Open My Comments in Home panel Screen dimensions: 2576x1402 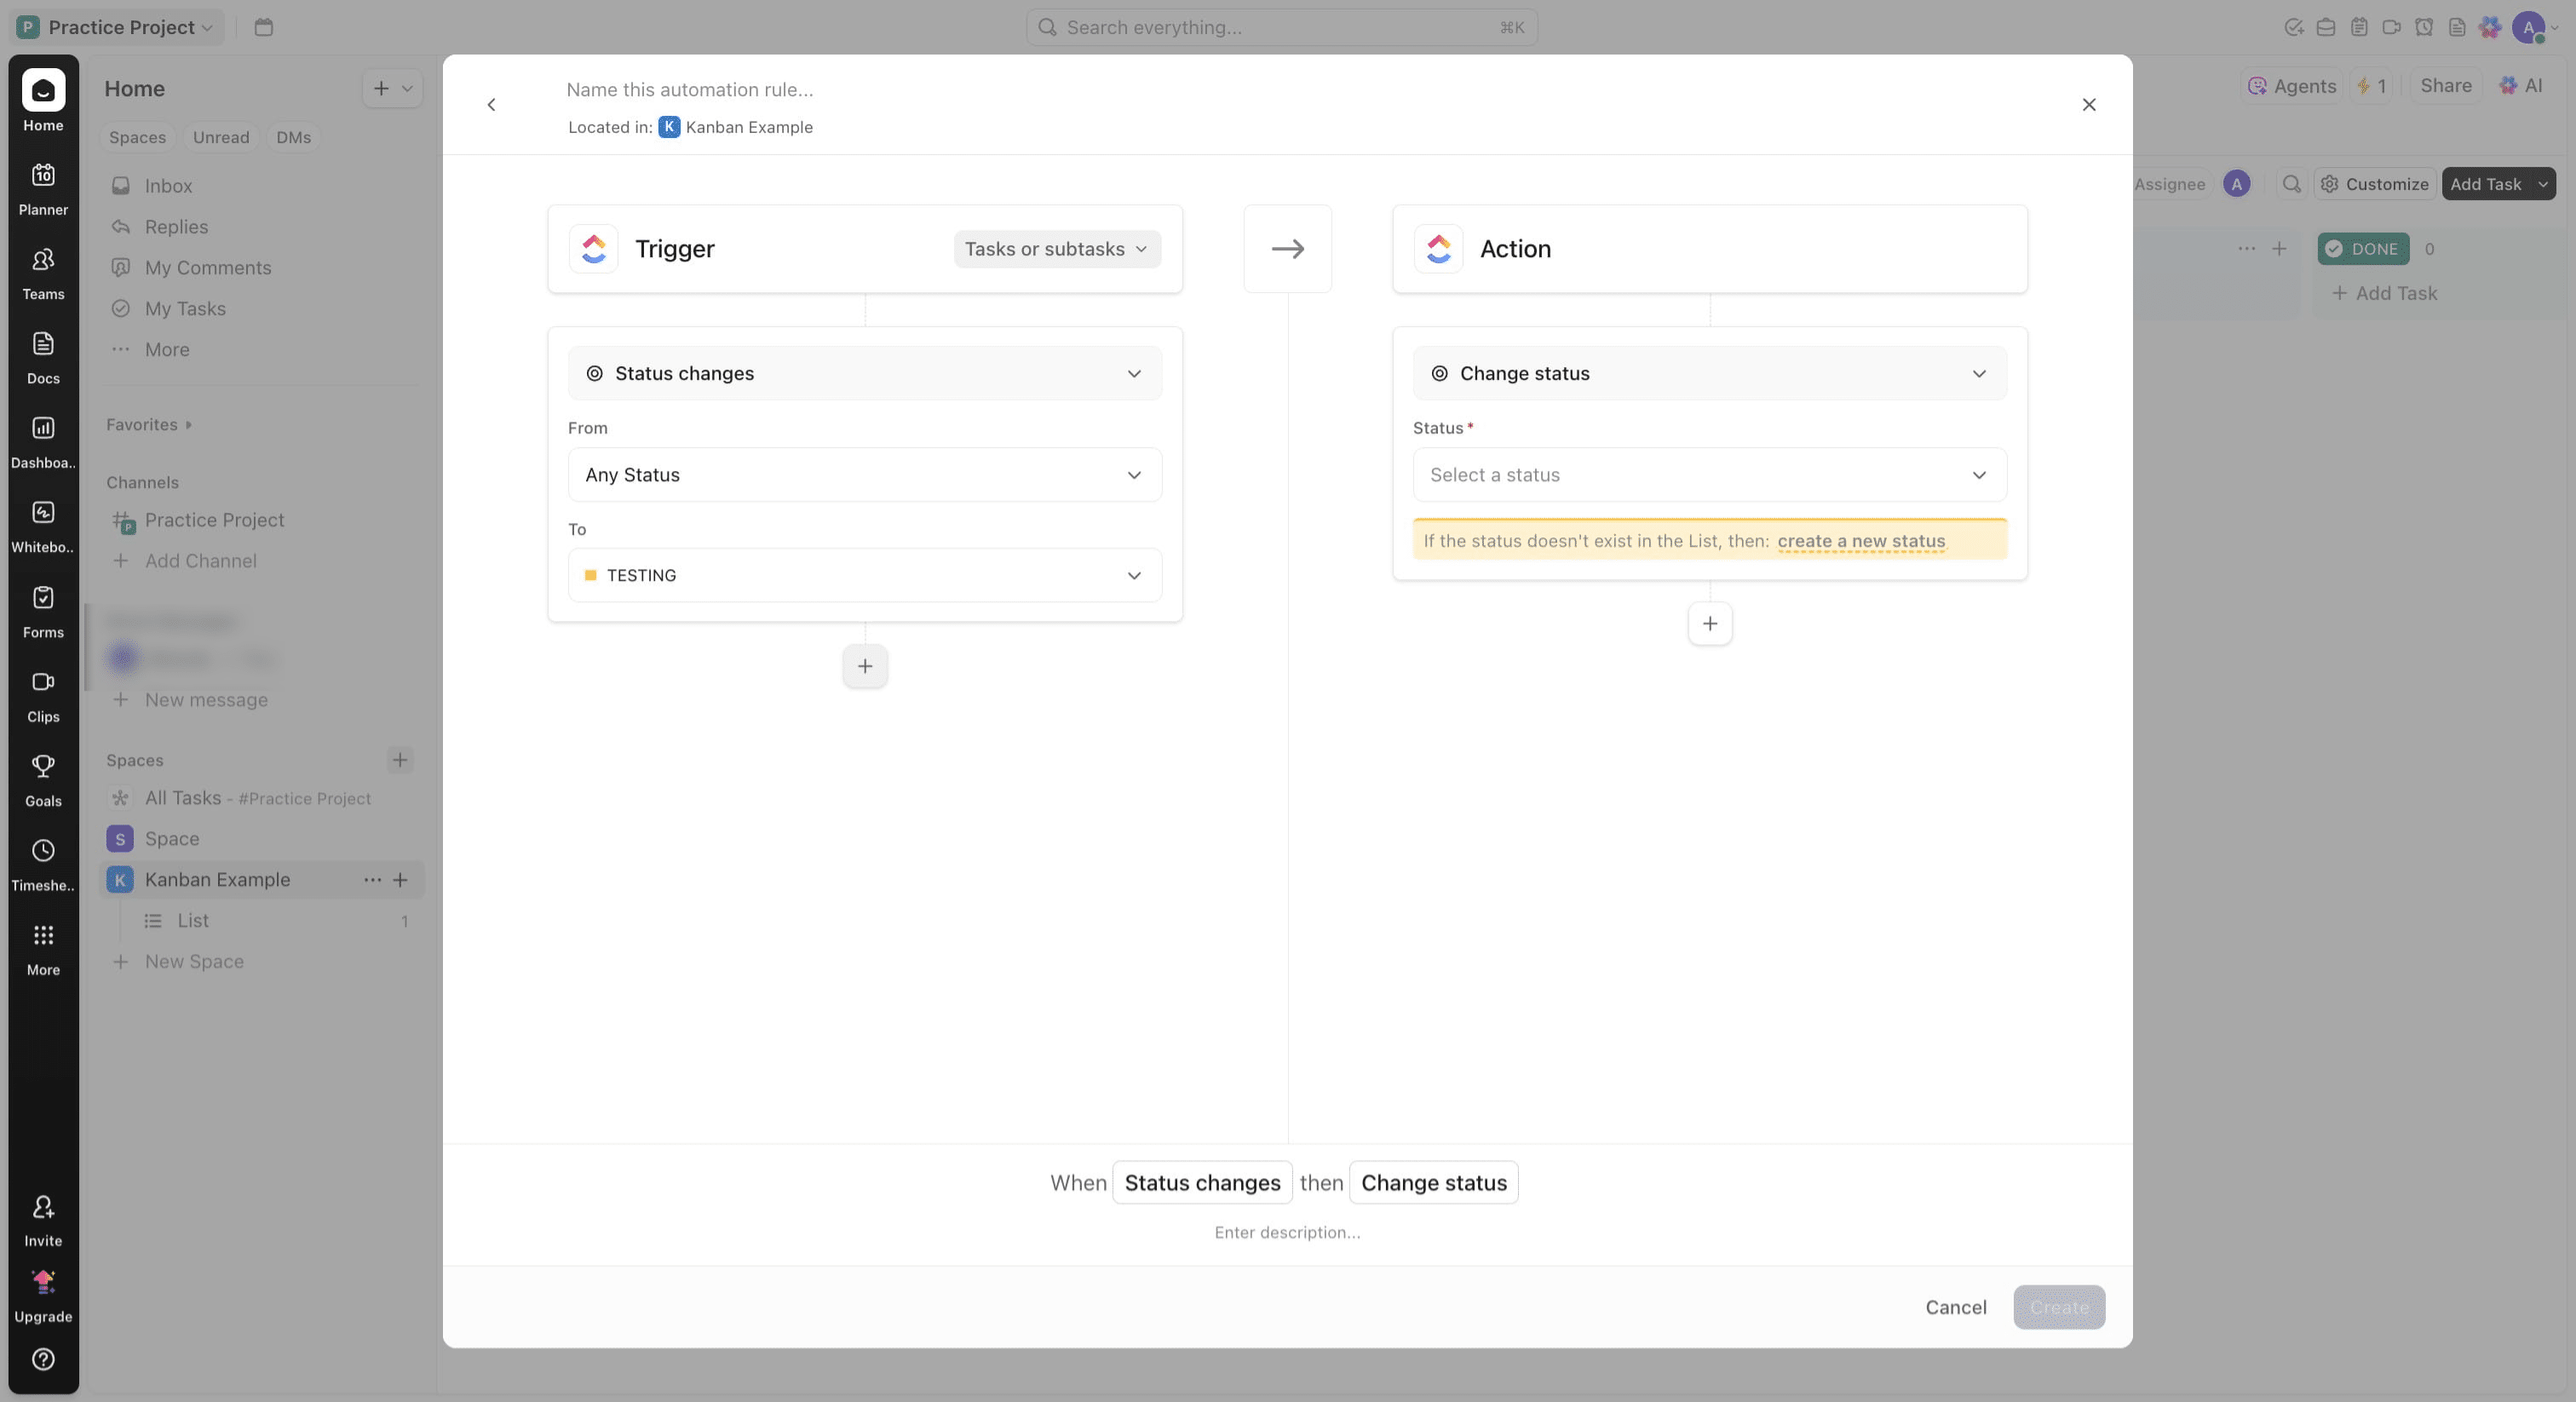[x=262, y=268]
